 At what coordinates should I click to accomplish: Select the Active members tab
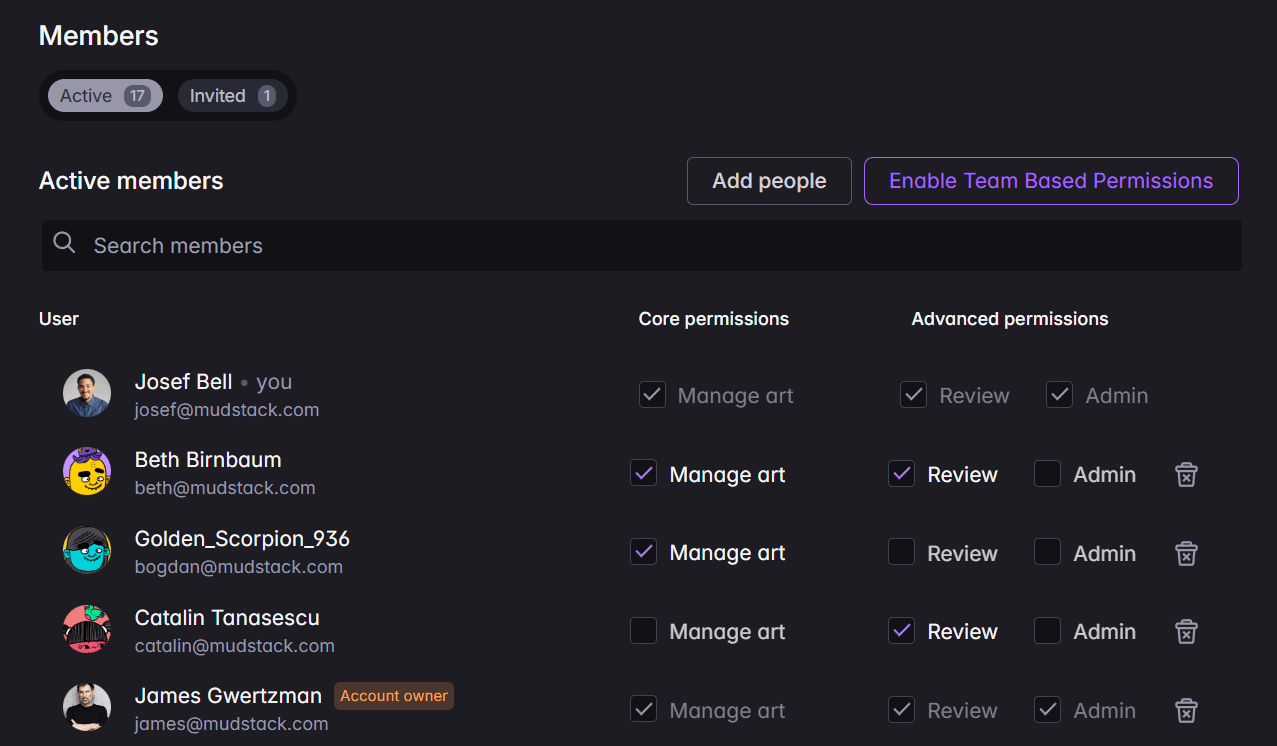104,95
